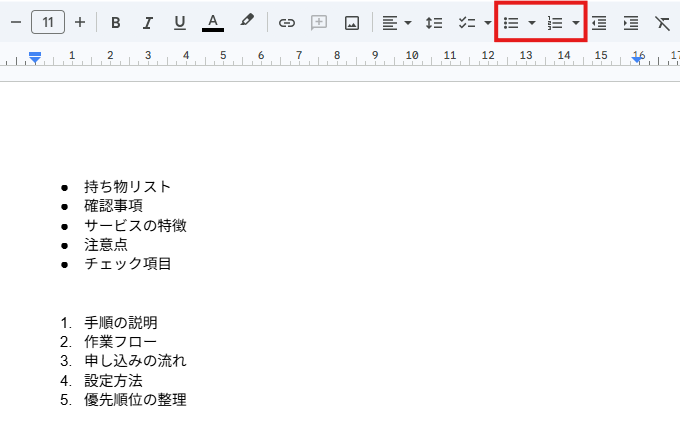Add a comment with the comment icon
The image size is (680, 427).
(x=319, y=23)
